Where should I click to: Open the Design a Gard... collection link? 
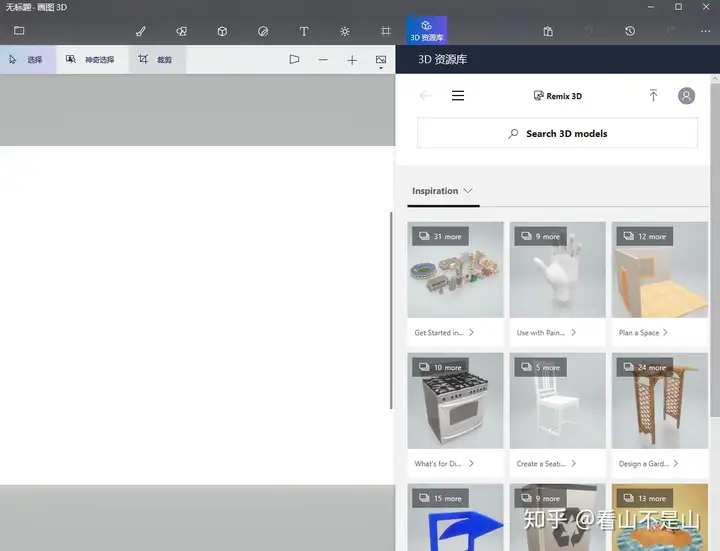[x=648, y=464]
